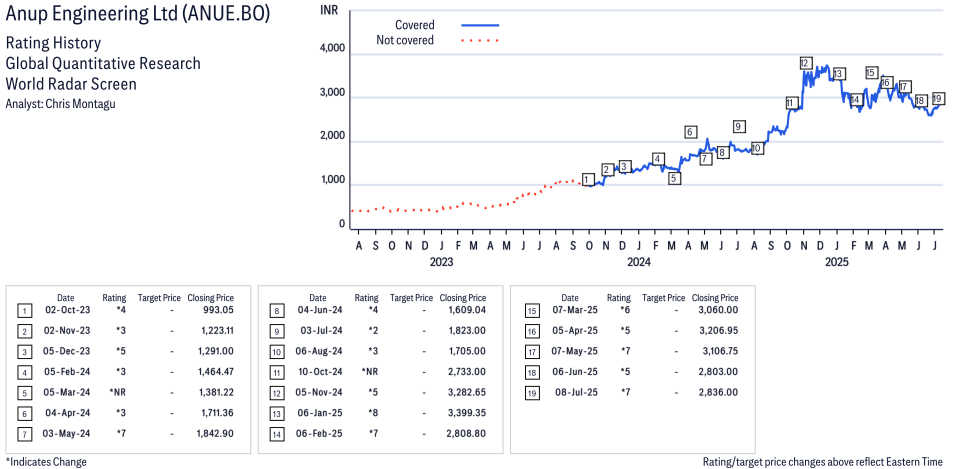Click the *6 rating for 07-Mar-25
Screen dimensions: 954x469
point(624,312)
